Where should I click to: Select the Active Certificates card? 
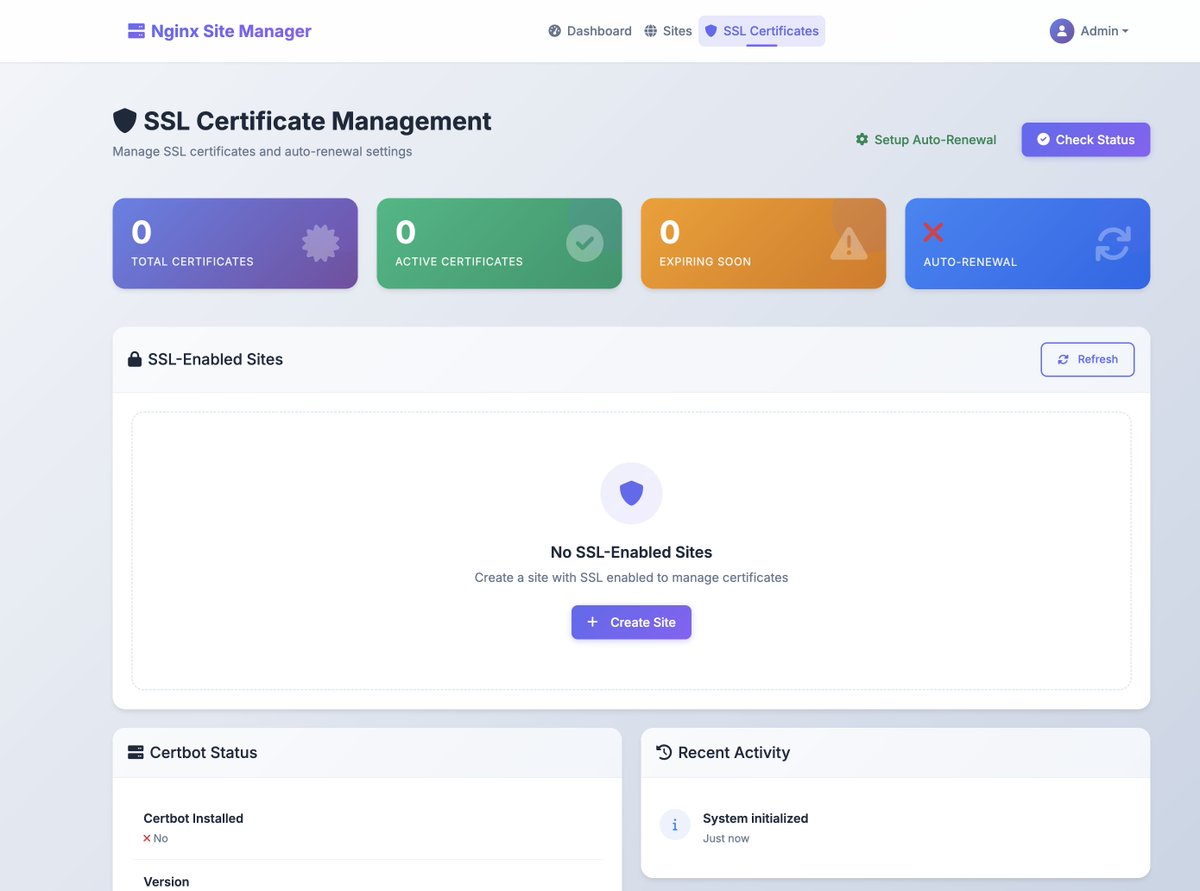pos(499,243)
